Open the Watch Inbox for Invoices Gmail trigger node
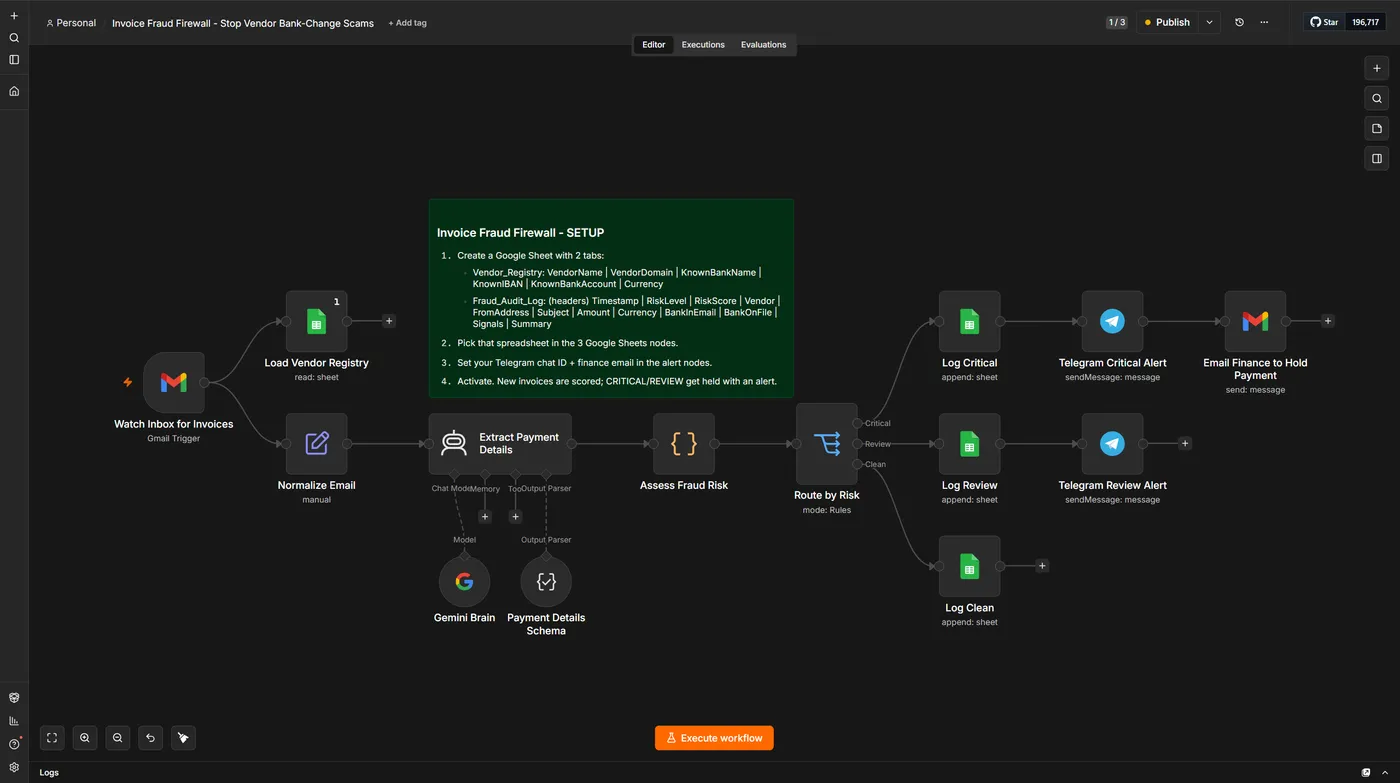 [174, 382]
